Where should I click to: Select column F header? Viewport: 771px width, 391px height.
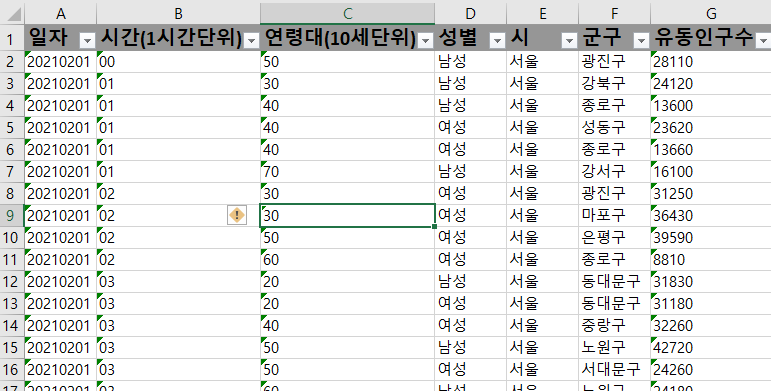[x=614, y=14]
